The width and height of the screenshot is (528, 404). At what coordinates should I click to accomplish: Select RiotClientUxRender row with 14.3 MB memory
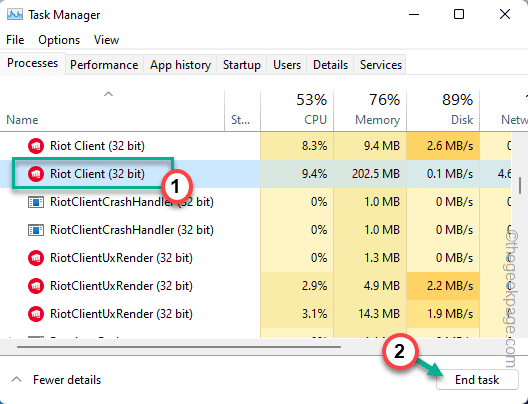coord(256,314)
